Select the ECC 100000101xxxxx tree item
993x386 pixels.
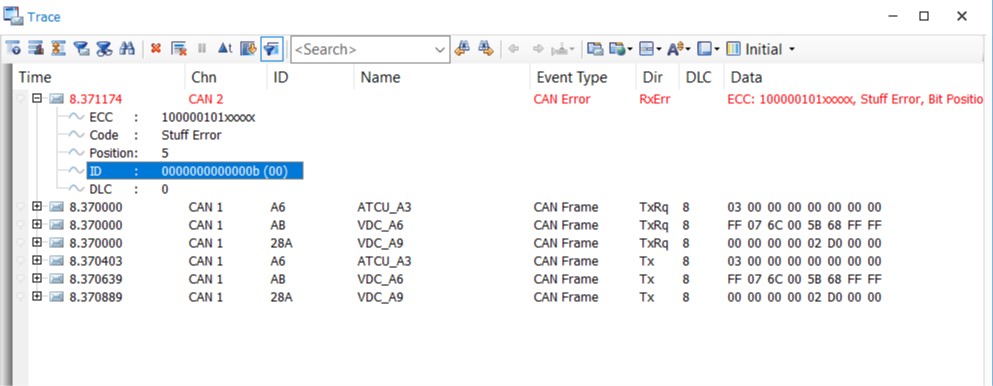172,117
